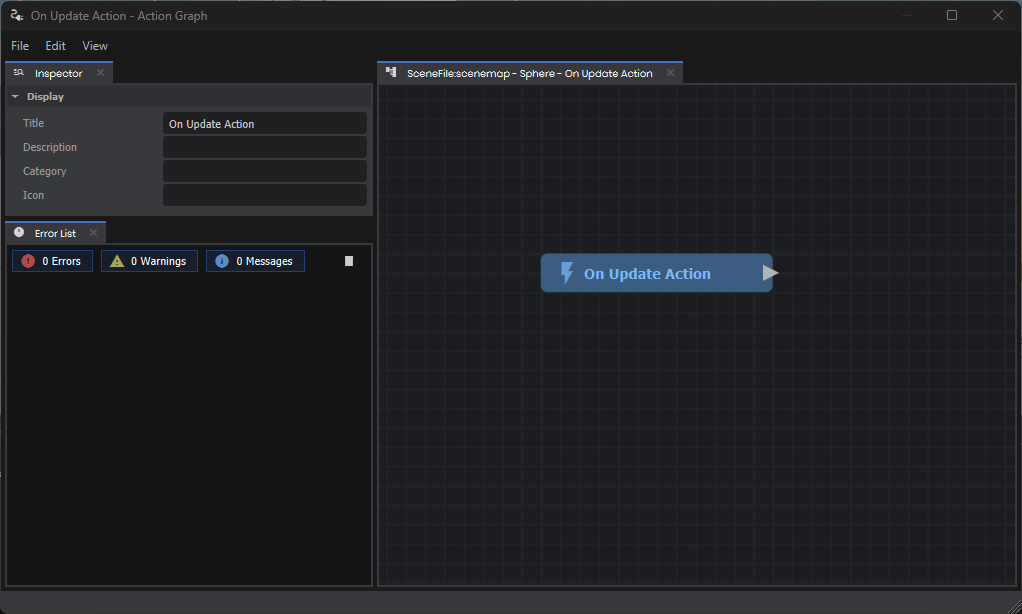Click the Action Graph app icon in title bar

pyautogui.click(x=15, y=15)
